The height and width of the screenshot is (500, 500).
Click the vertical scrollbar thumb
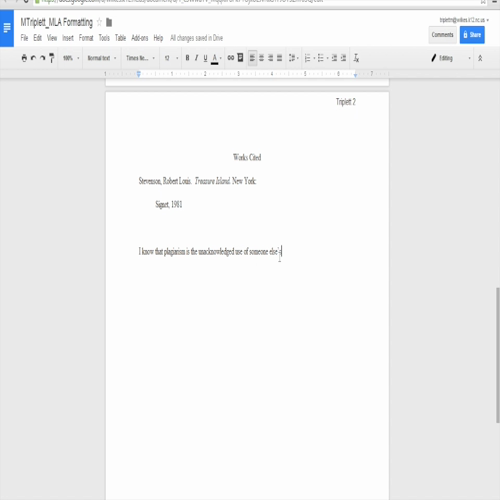498,355
